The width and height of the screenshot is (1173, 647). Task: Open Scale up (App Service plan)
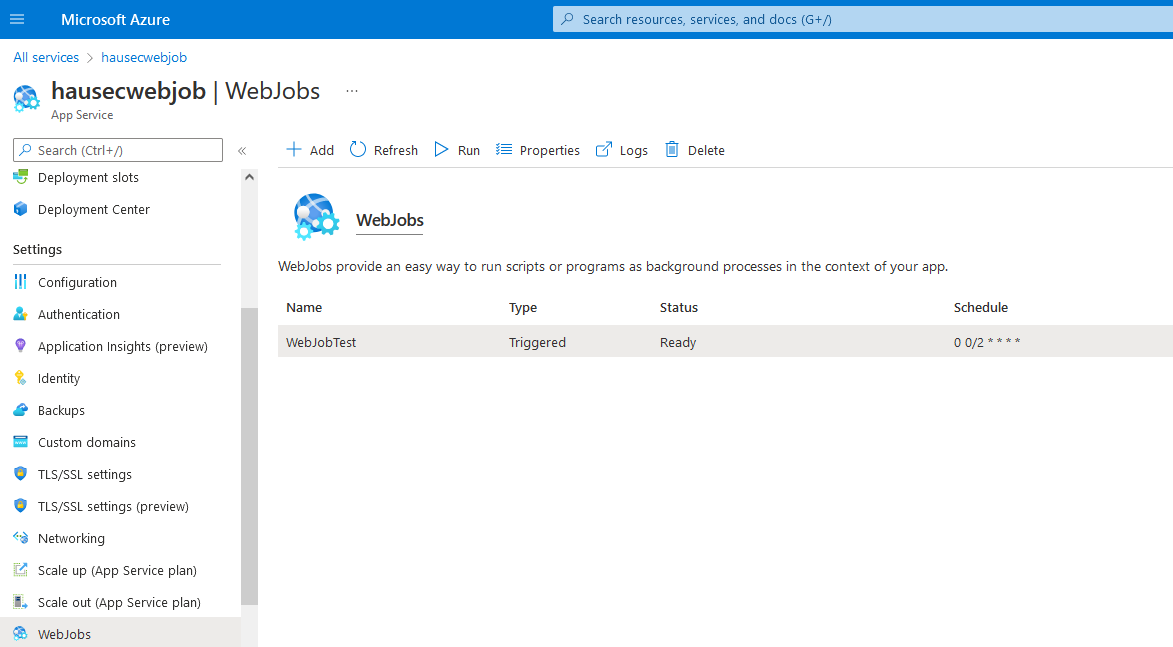[117, 570]
